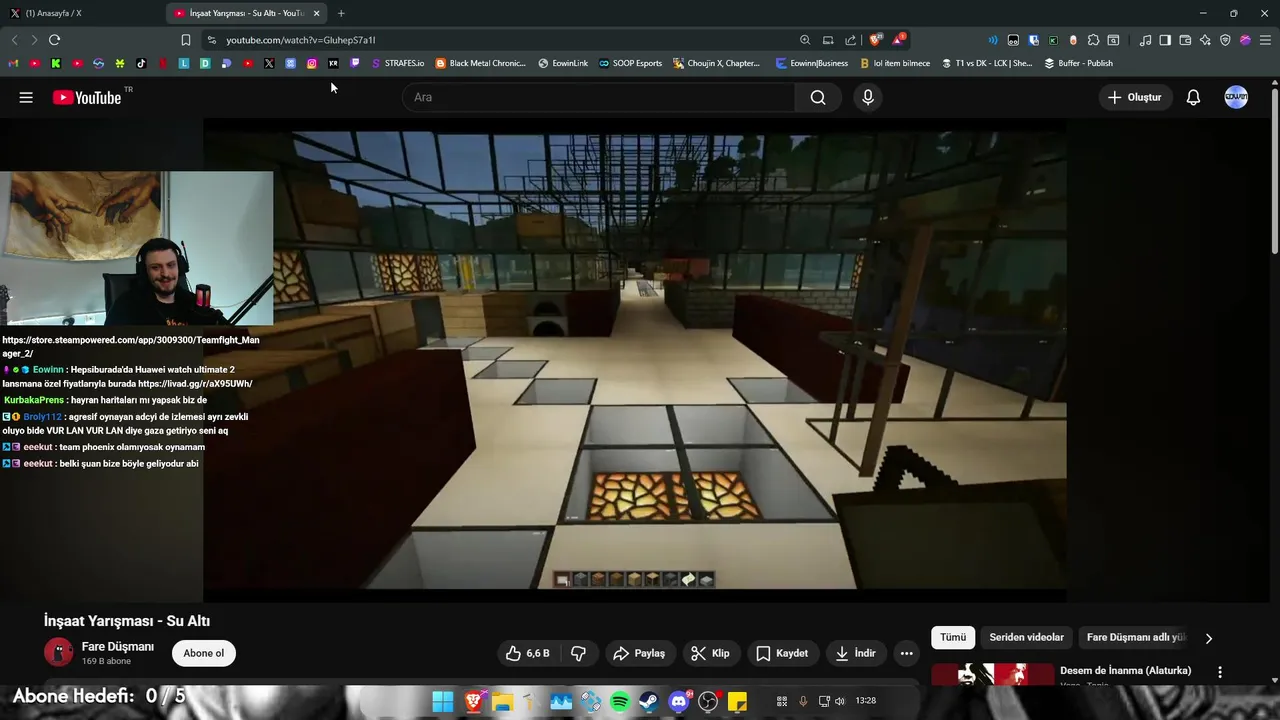Open the YouTube account avatar menu

[1236, 97]
